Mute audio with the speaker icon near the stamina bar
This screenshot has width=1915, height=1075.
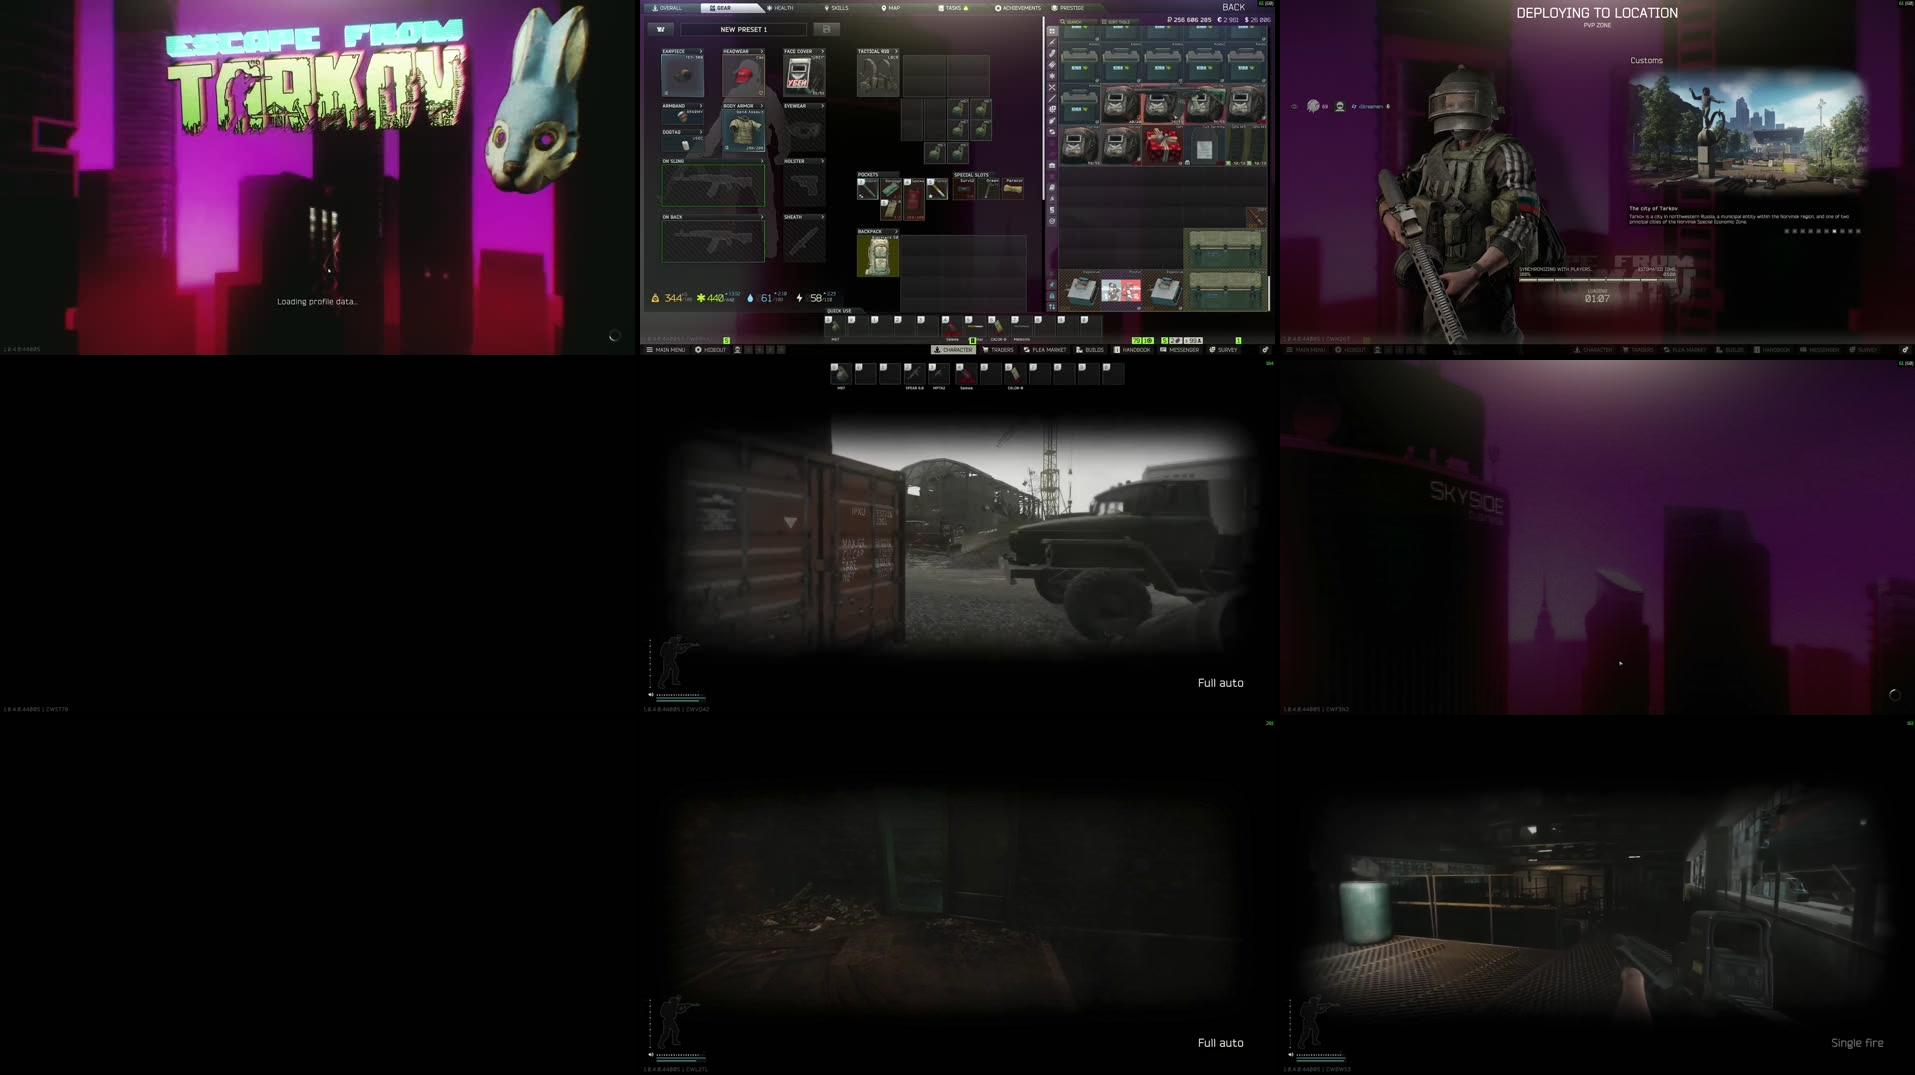(651, 693)
